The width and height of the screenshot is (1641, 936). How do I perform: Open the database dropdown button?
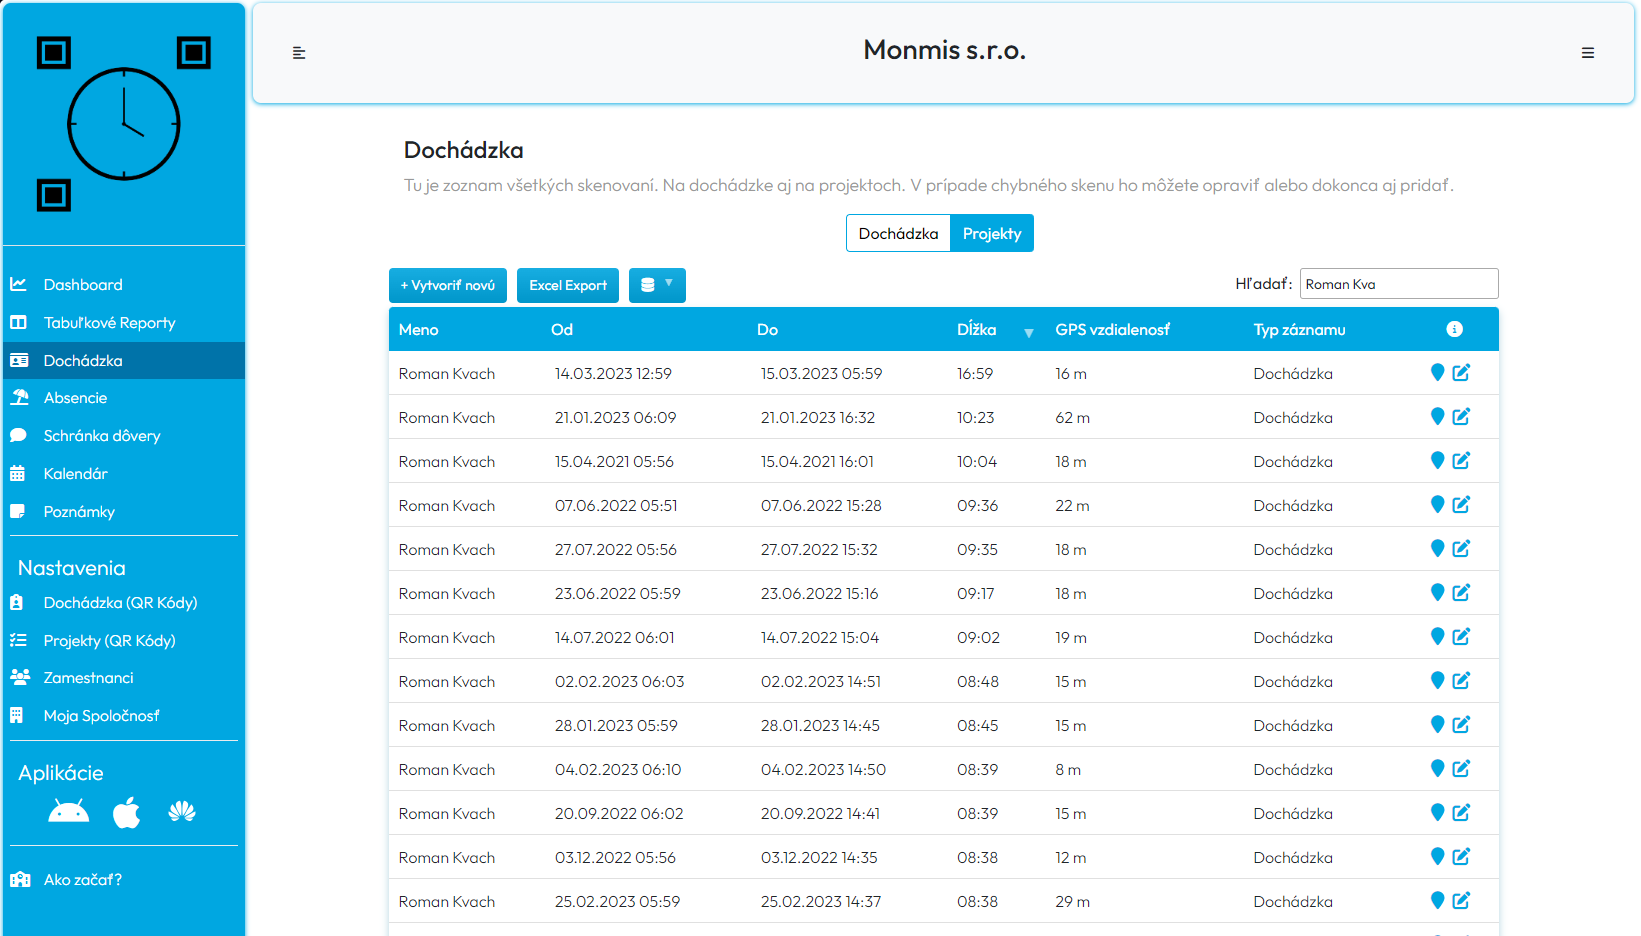[657, 285]
